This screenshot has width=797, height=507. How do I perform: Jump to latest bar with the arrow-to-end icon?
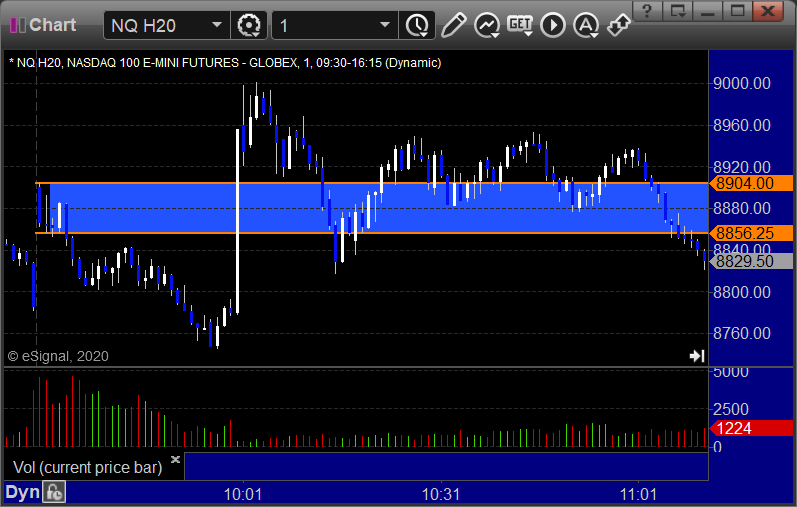[x=697, y=356]
